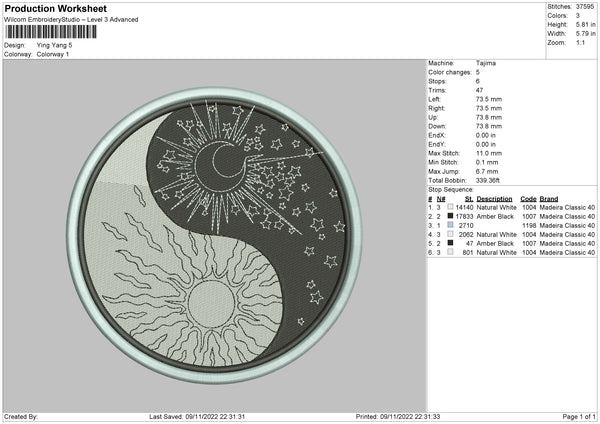Click the color swatch in stop sequence row 4
Screen dimensions: 600x424
[x=451, y=234]
